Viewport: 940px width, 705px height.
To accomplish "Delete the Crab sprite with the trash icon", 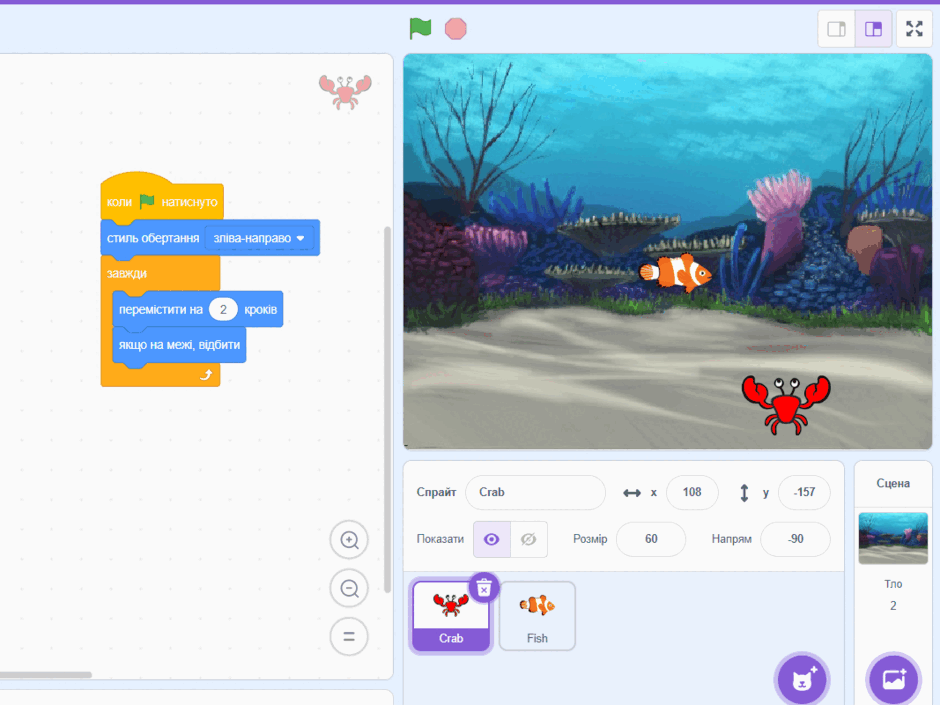I will (x=484, y=588).
